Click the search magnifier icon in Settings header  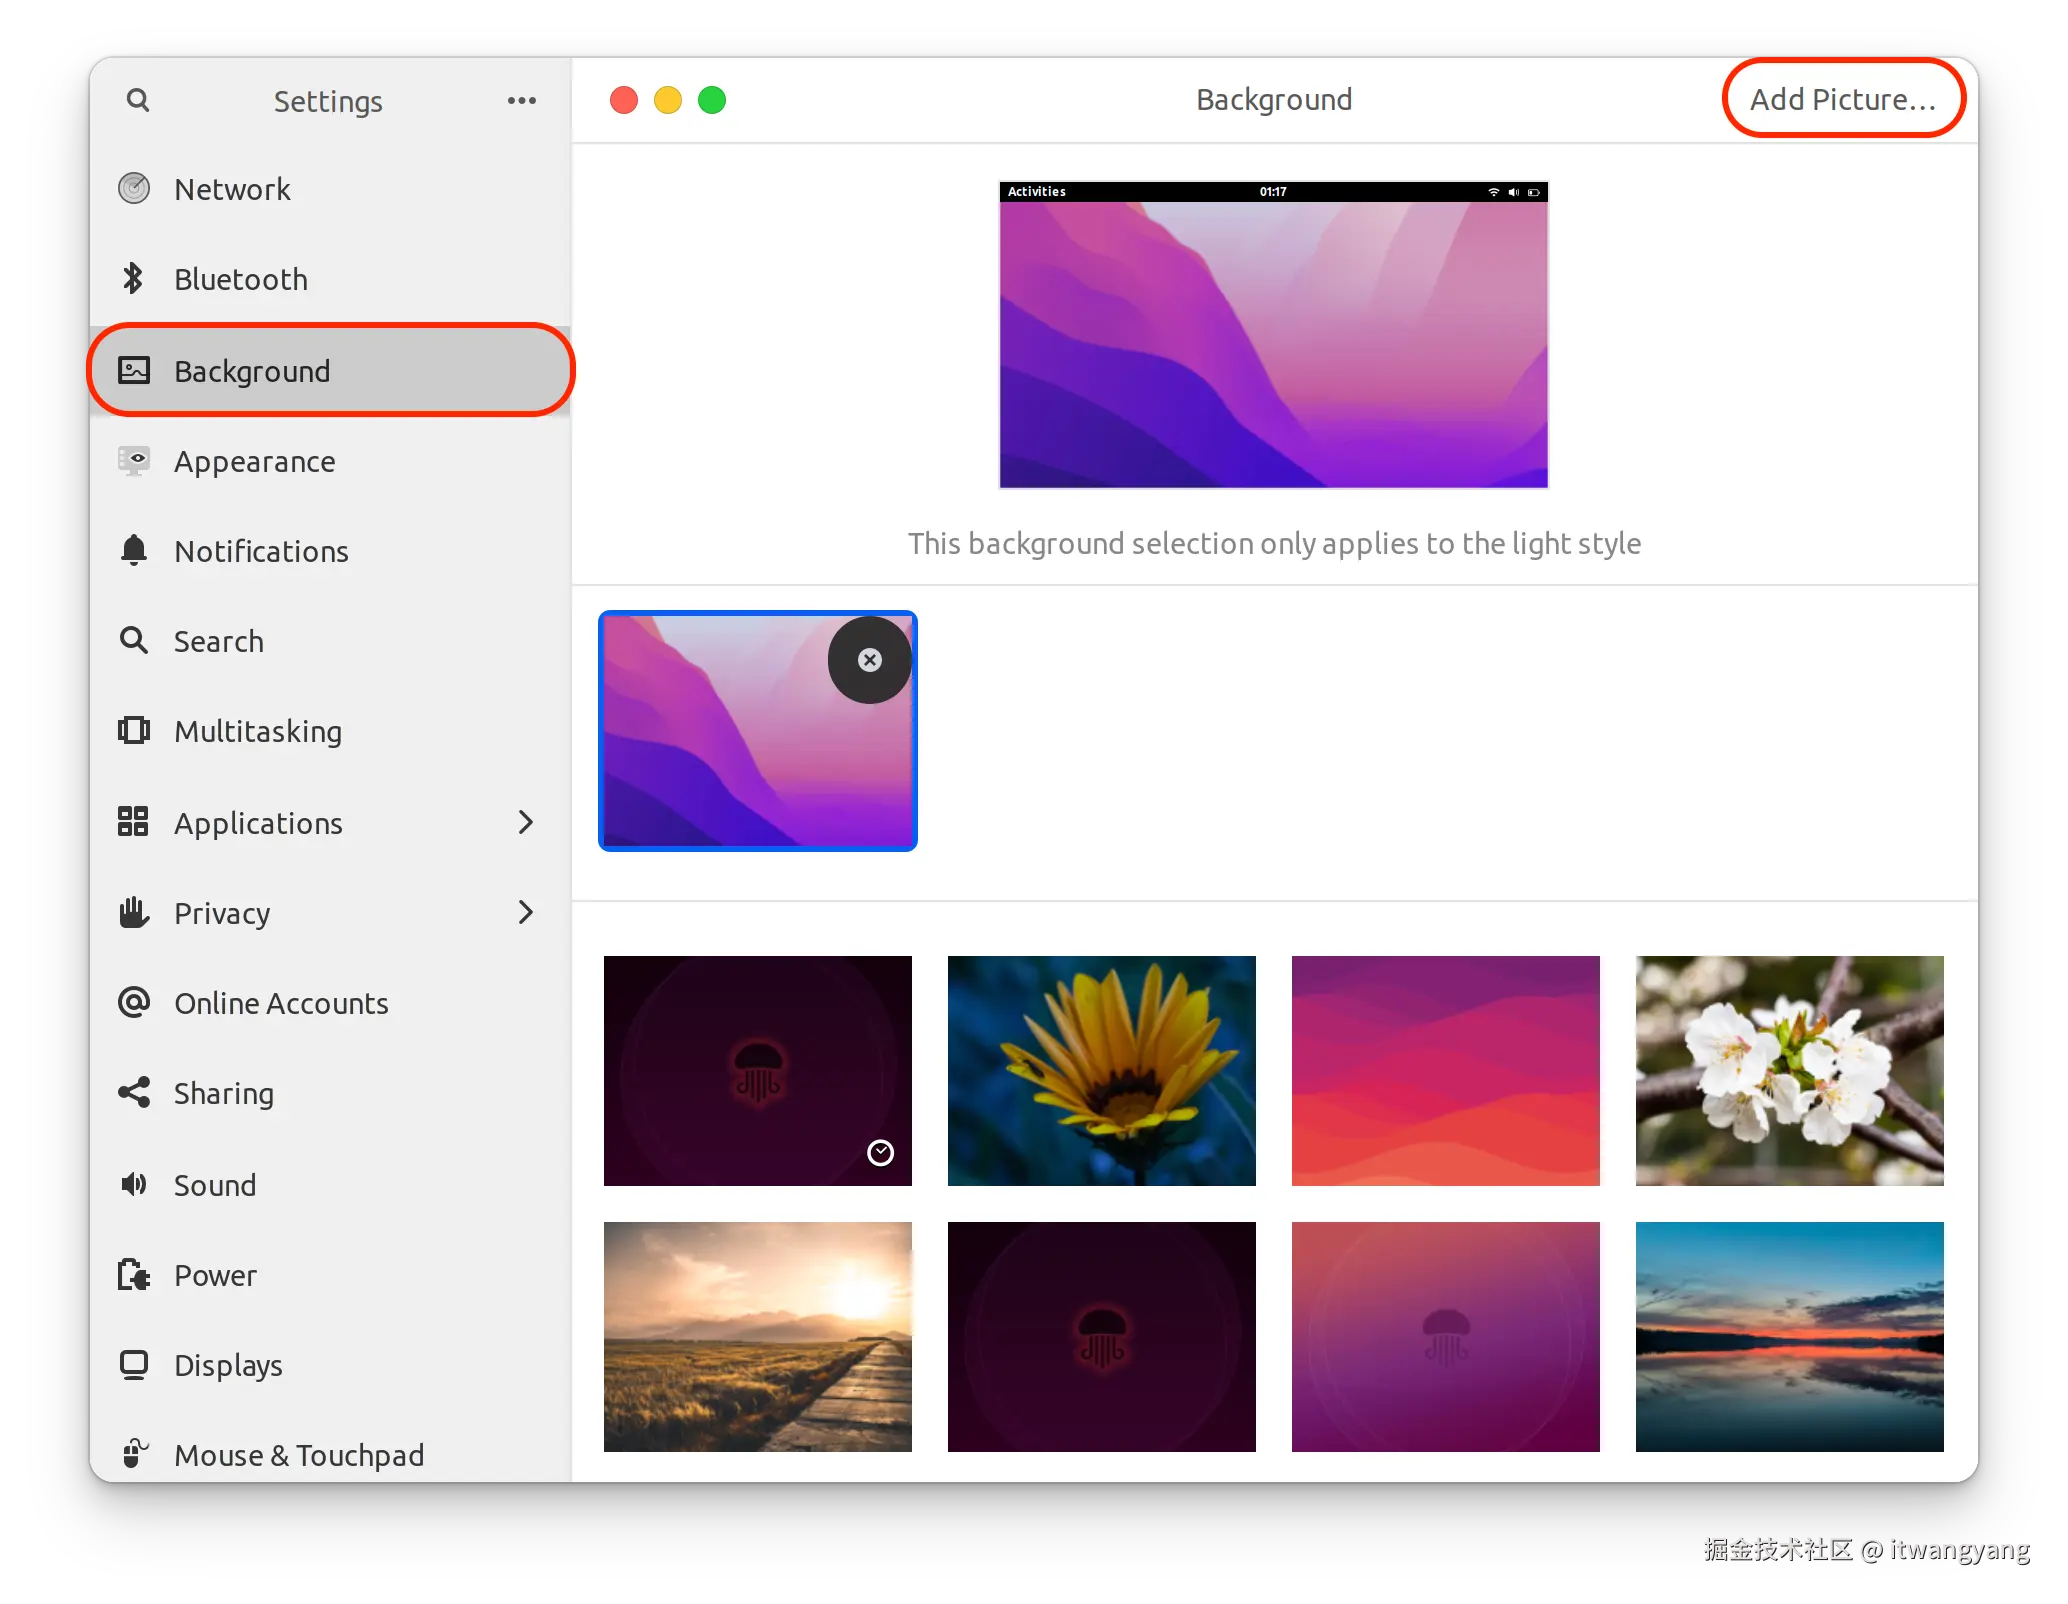tap(138, 100)
